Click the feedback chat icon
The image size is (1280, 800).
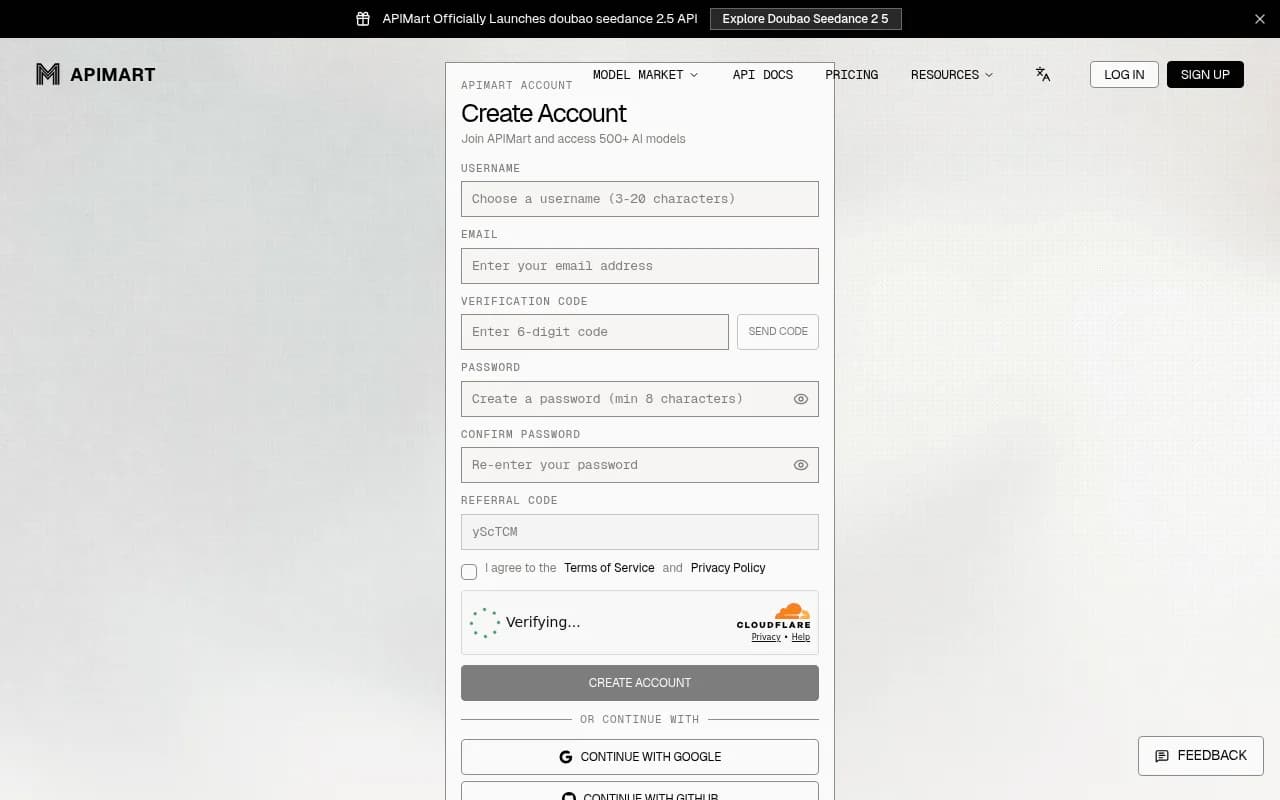pos(1162,756)
